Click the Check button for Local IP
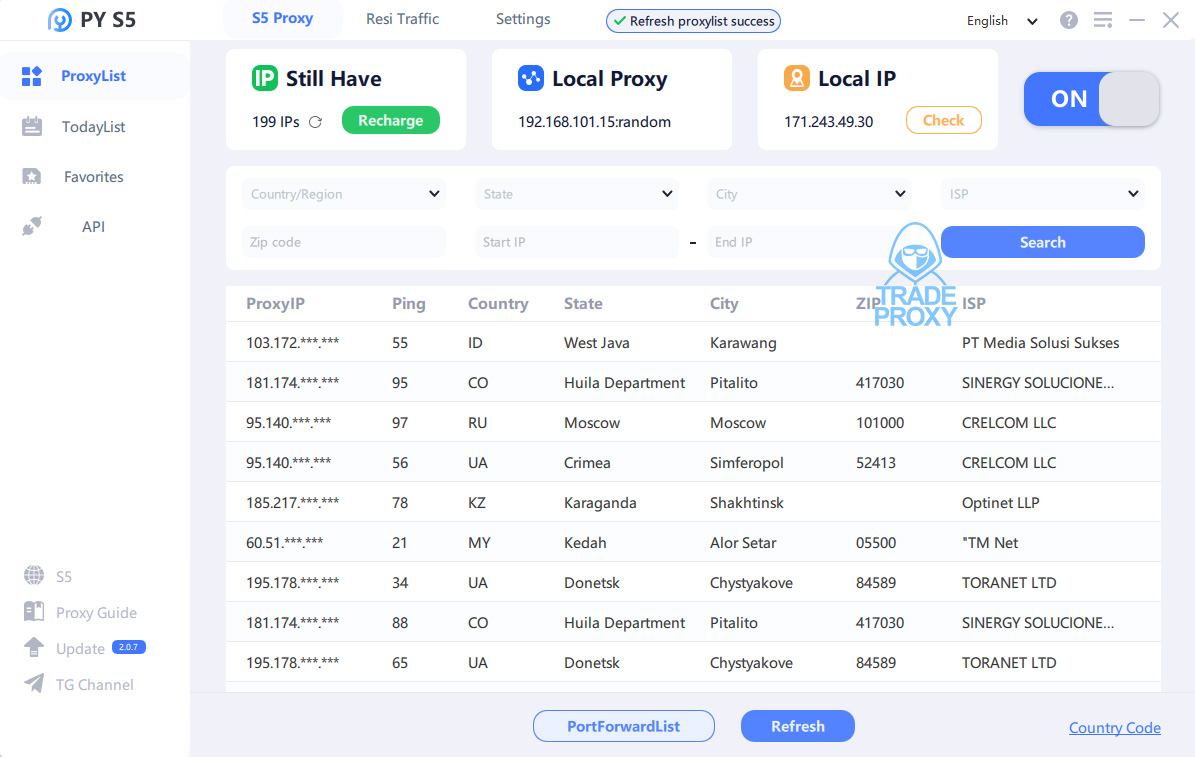This screenshot has width=1195, height=757. [x=944, y=120]
